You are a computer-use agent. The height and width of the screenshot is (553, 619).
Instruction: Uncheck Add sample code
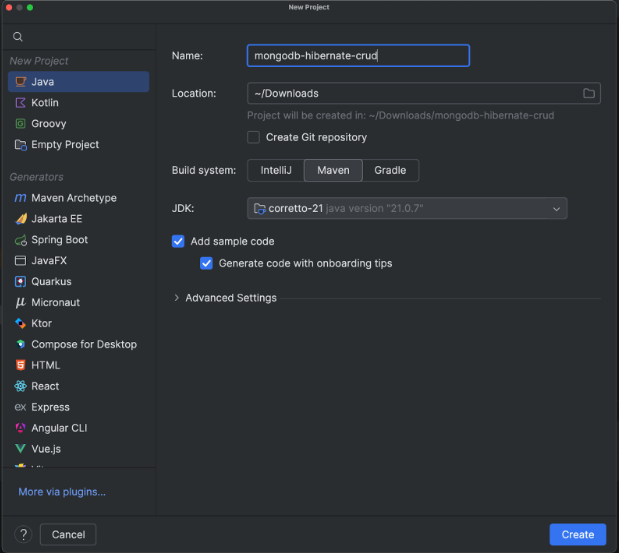point(178,241)
